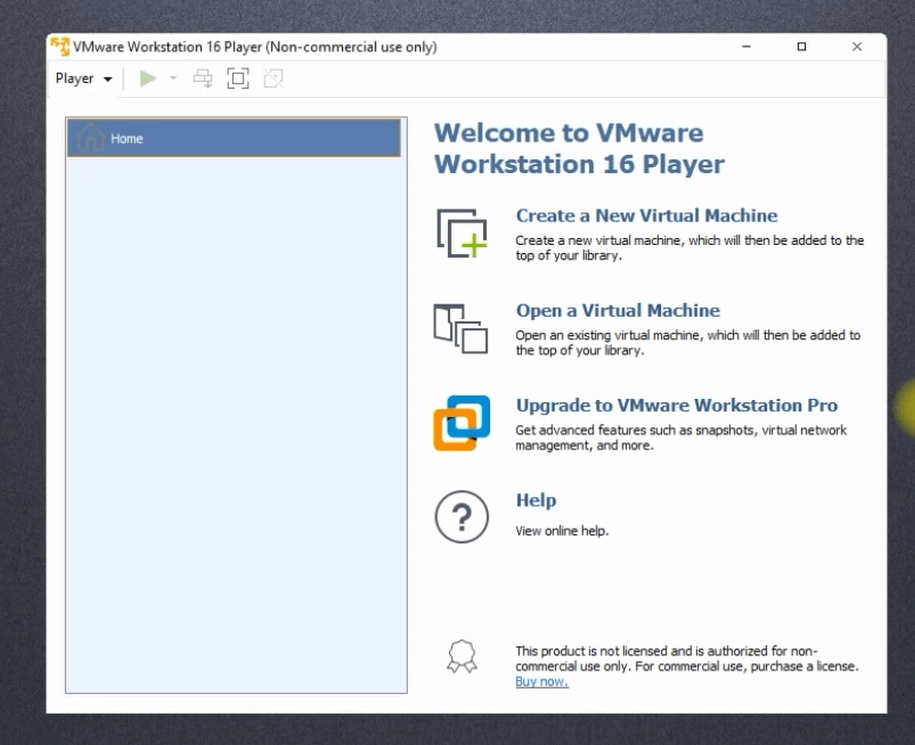Enter full screen mode via toolbar icon
Screen dimensions: 915x745
click(238, 78)
